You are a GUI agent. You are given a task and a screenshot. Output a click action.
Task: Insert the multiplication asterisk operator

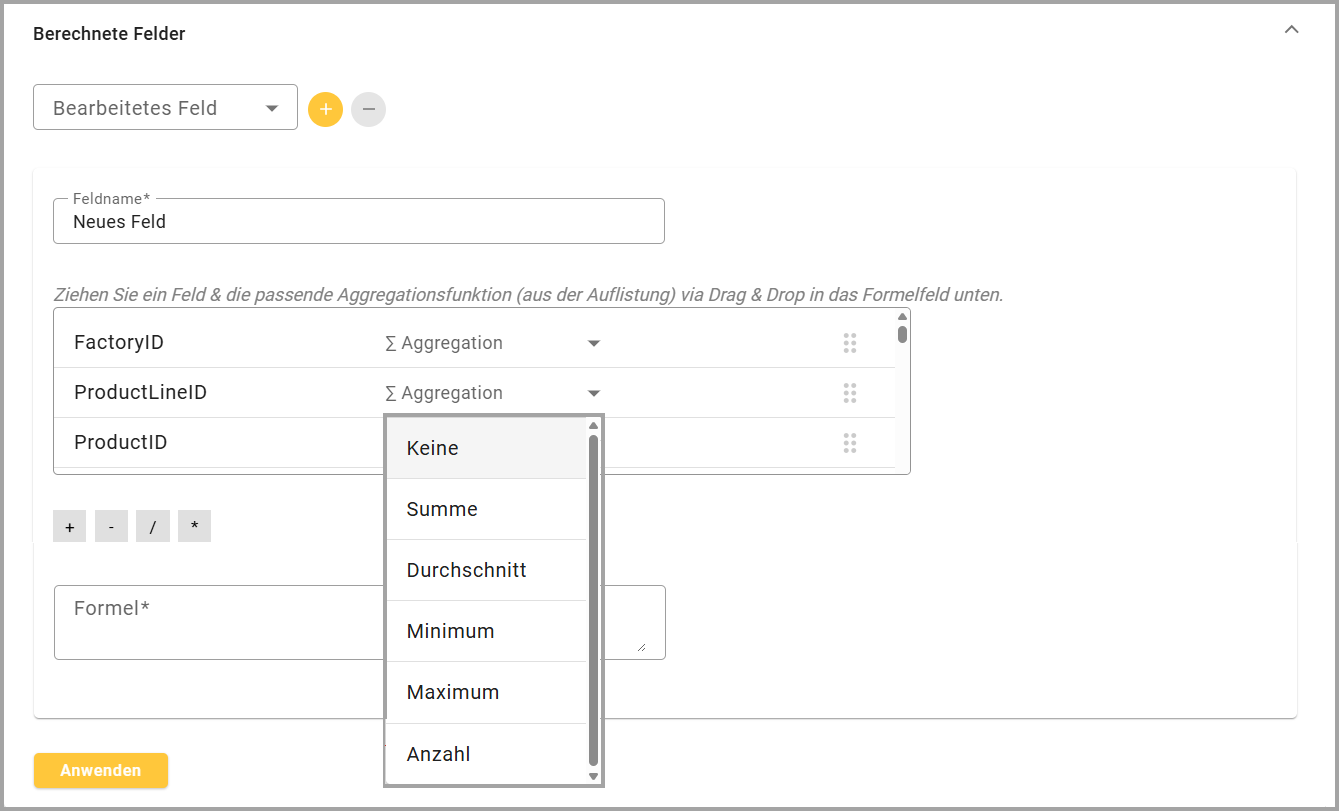[194, 527]
